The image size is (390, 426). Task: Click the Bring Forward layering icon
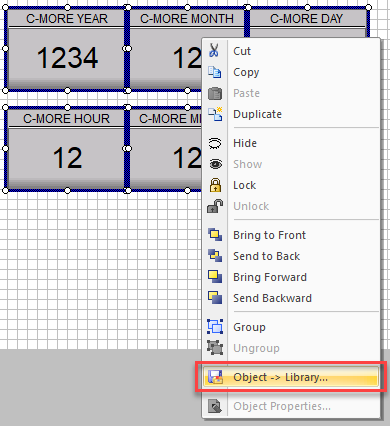[215, 277]
